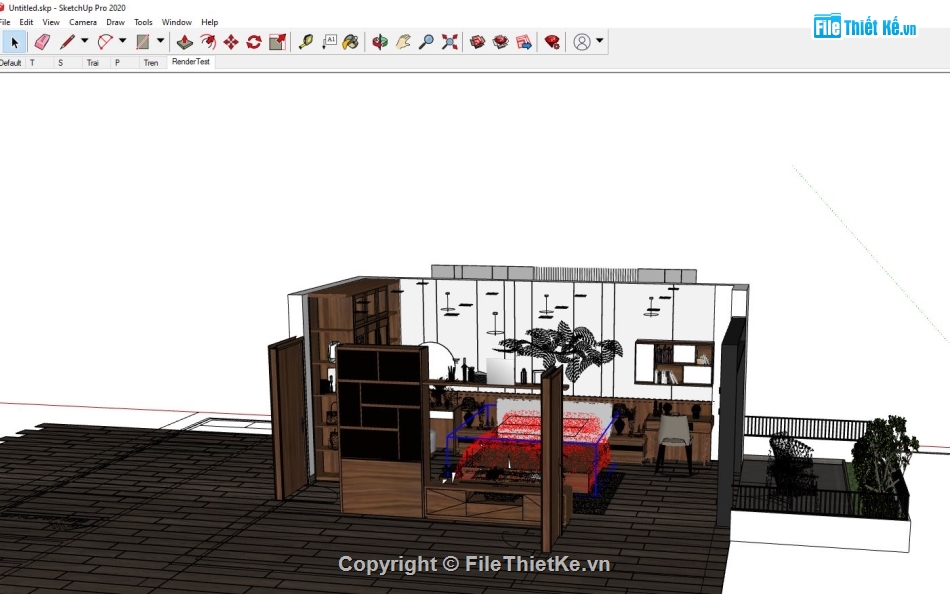The width and height of the screenshot is (950, 594).
Task: Open the Help menu
Action: pos(210,22)
